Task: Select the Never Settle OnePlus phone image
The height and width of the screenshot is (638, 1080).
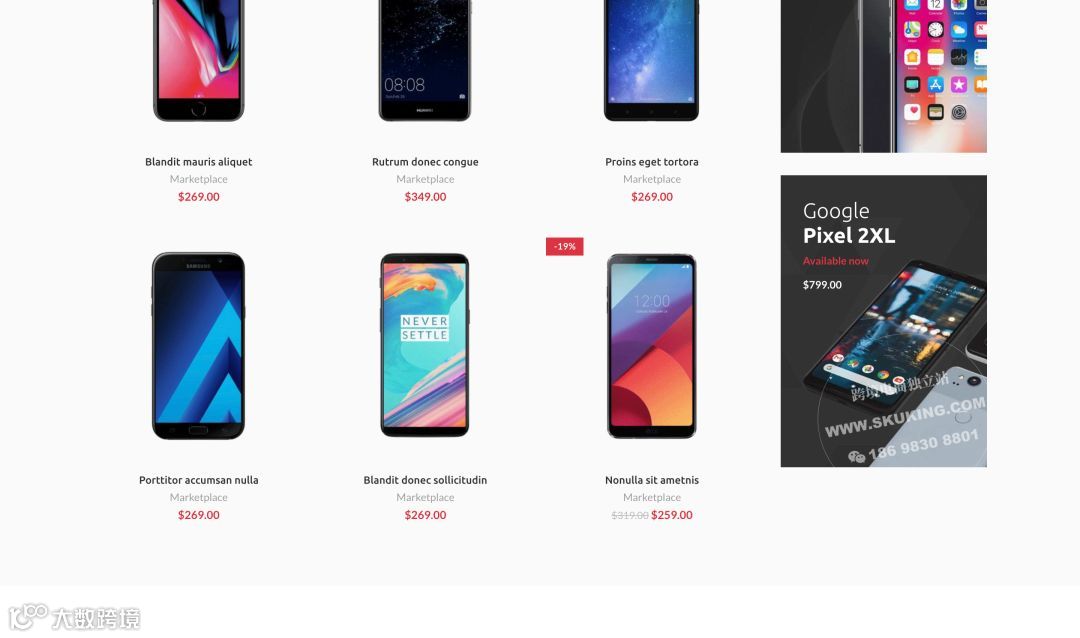Action: click(x=425, y=345)
